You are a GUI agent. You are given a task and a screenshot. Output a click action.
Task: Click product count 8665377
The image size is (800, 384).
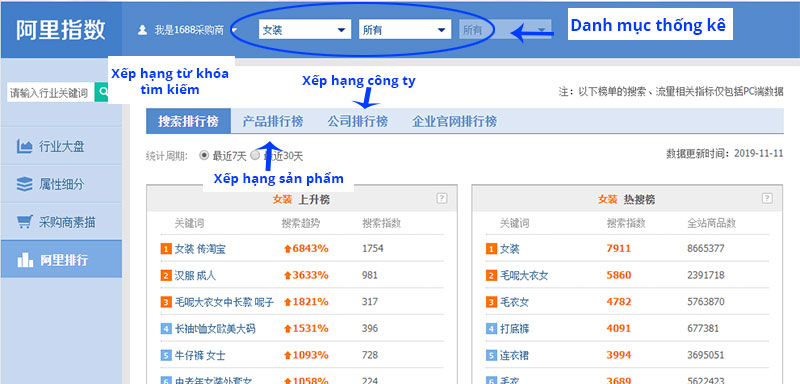(706, 249)
